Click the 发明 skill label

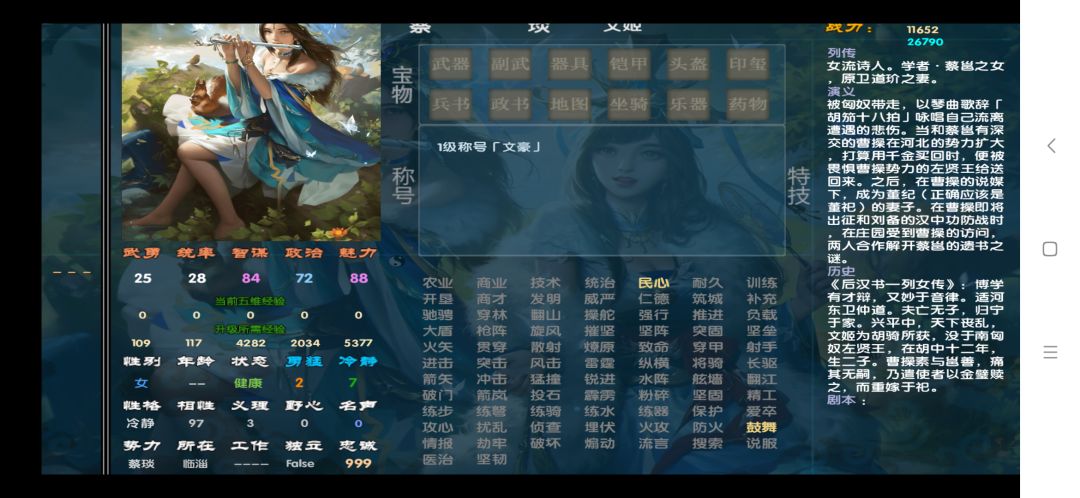point(546,299)
